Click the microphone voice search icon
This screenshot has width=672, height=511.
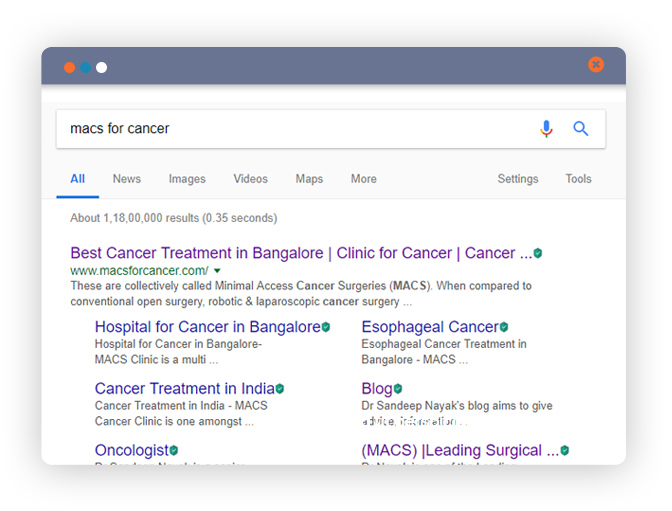pyautogui.click(x=546, y=129)
